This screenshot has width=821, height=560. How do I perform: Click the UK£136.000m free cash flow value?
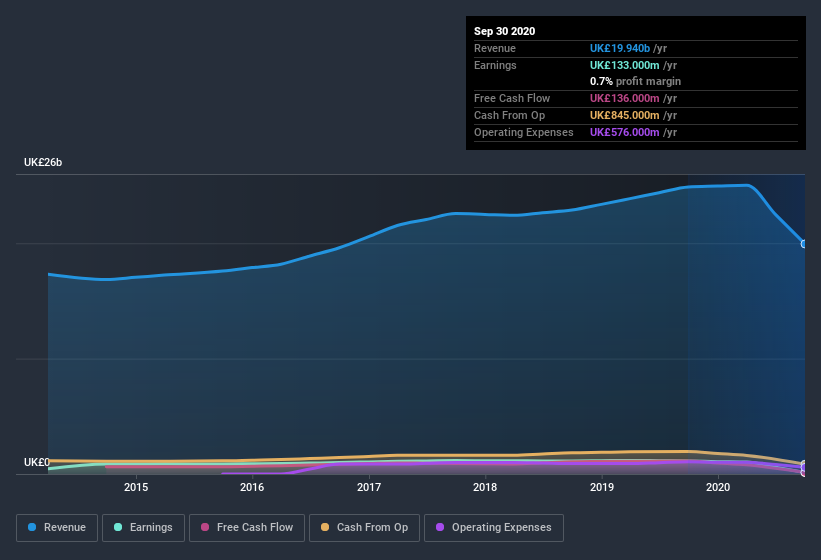[x=625, y=98]
